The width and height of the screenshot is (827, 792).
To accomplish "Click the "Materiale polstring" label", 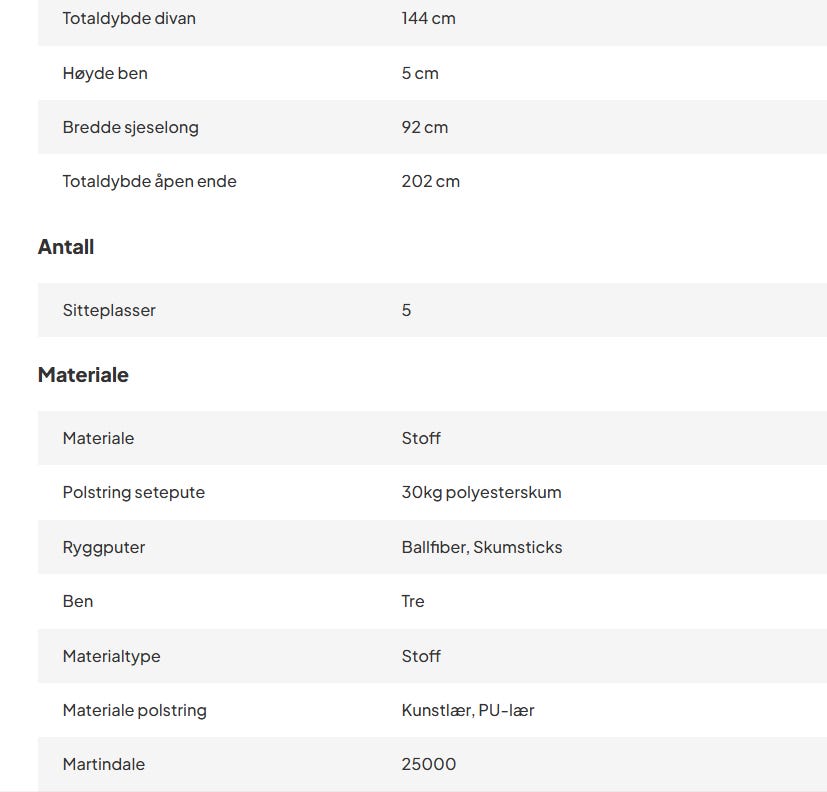I will tap(134, 710).
